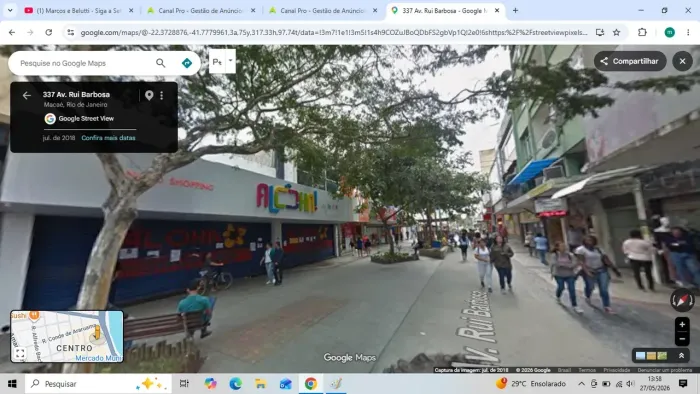Click the 29°C Ensolarado weather widget
The height and width of the screenshot is (394, 700).
point(531,383)
